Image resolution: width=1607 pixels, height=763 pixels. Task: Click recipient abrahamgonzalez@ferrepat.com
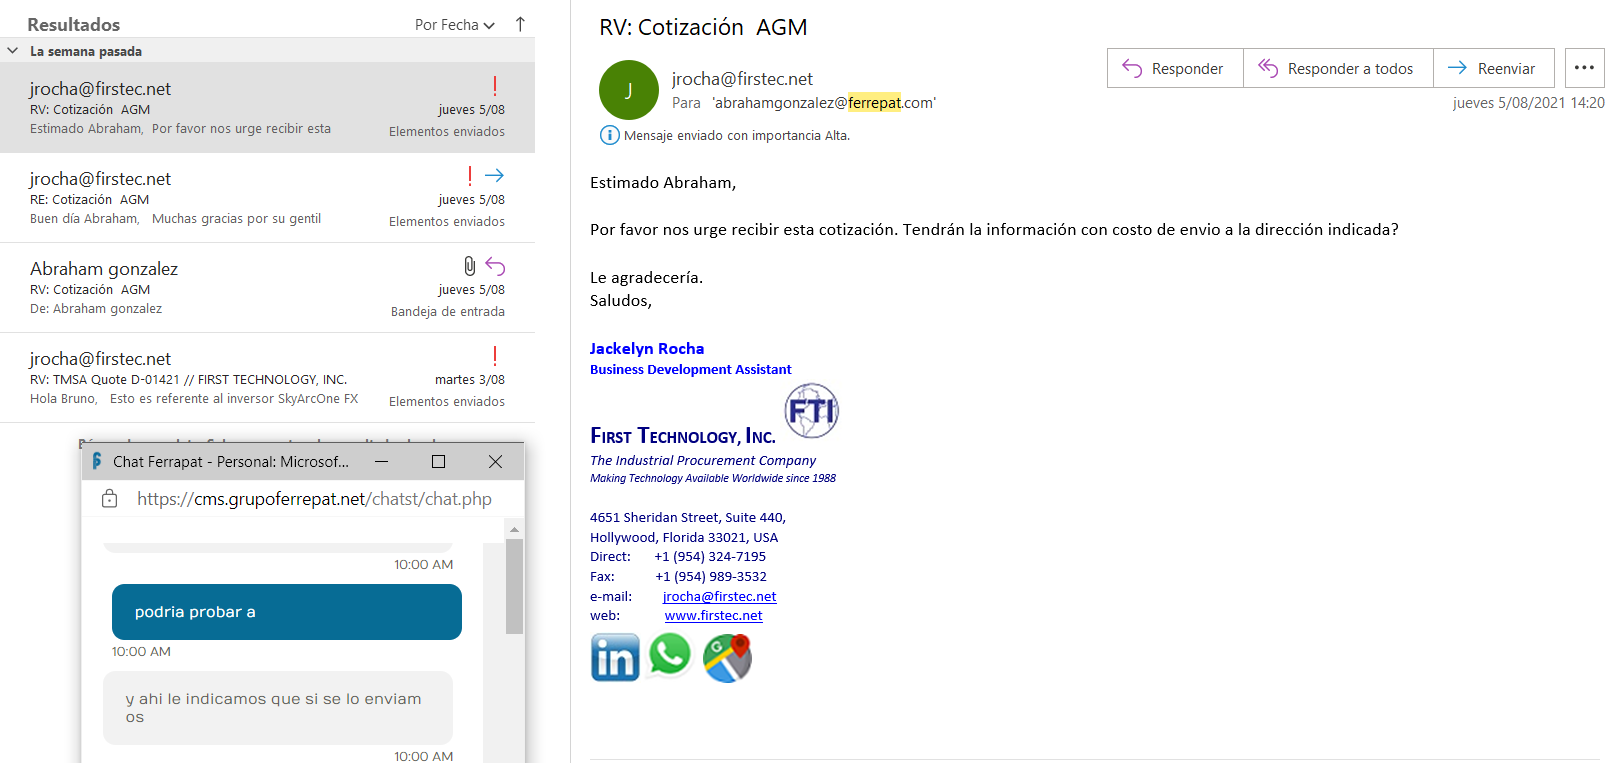click(824, 102)
